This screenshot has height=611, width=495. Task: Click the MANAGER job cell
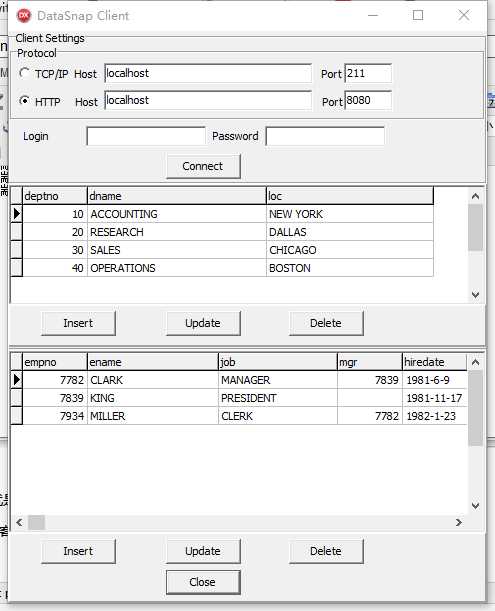coord(278,380)
